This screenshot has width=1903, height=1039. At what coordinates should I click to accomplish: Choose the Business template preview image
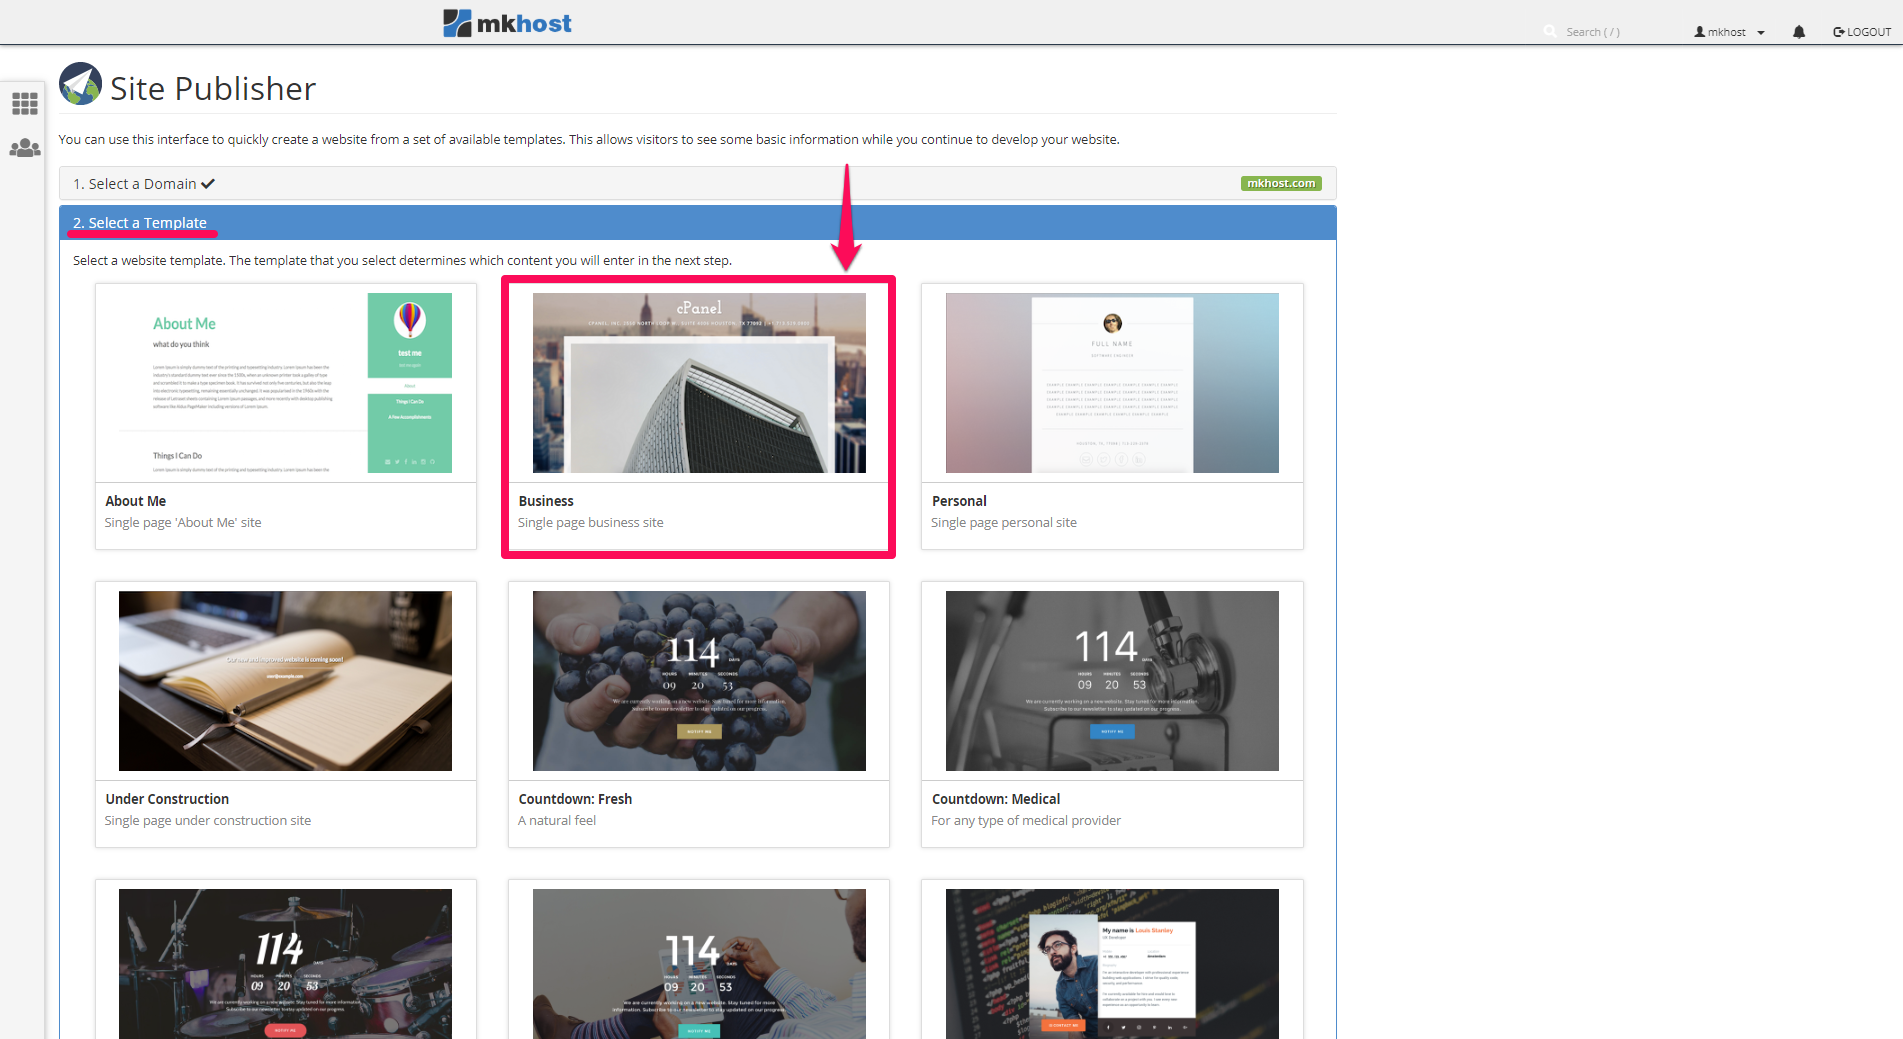pyautogui.click(x=699, y=383)
